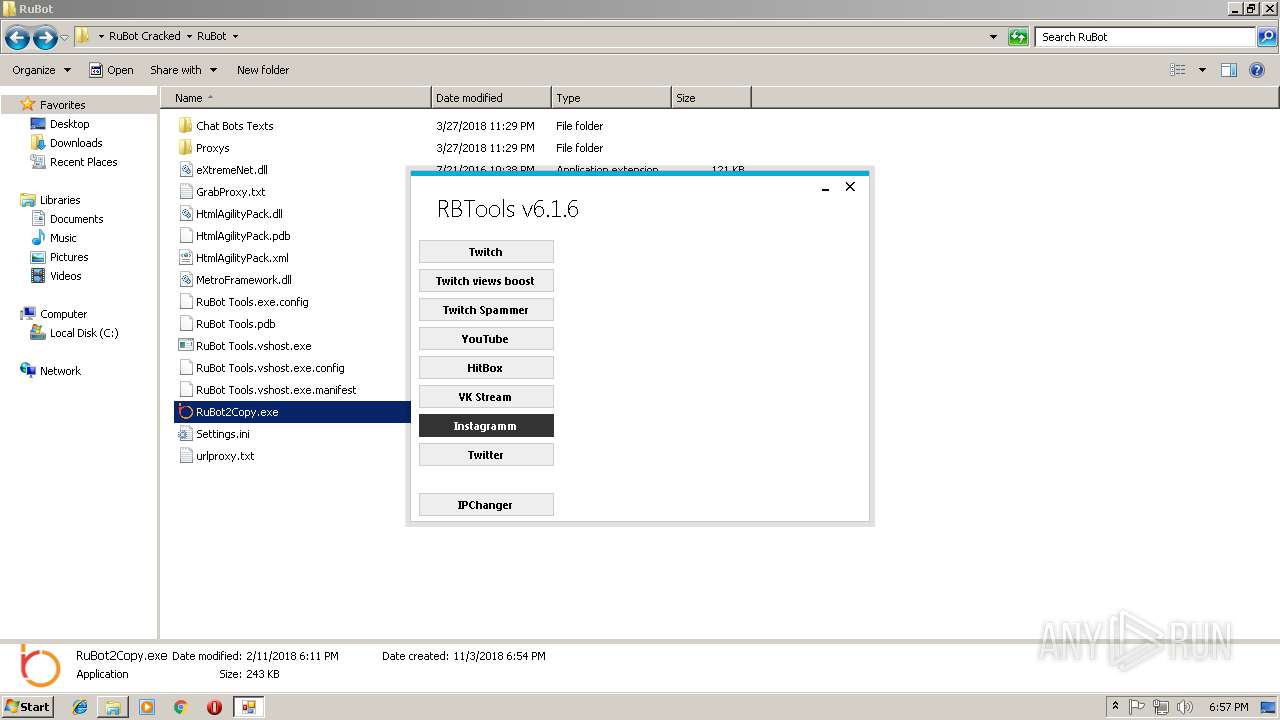Click inside the Search RuBot field
Image resolution: width=1280 pixels, height=720 pixels.
tap(1146, 37)
